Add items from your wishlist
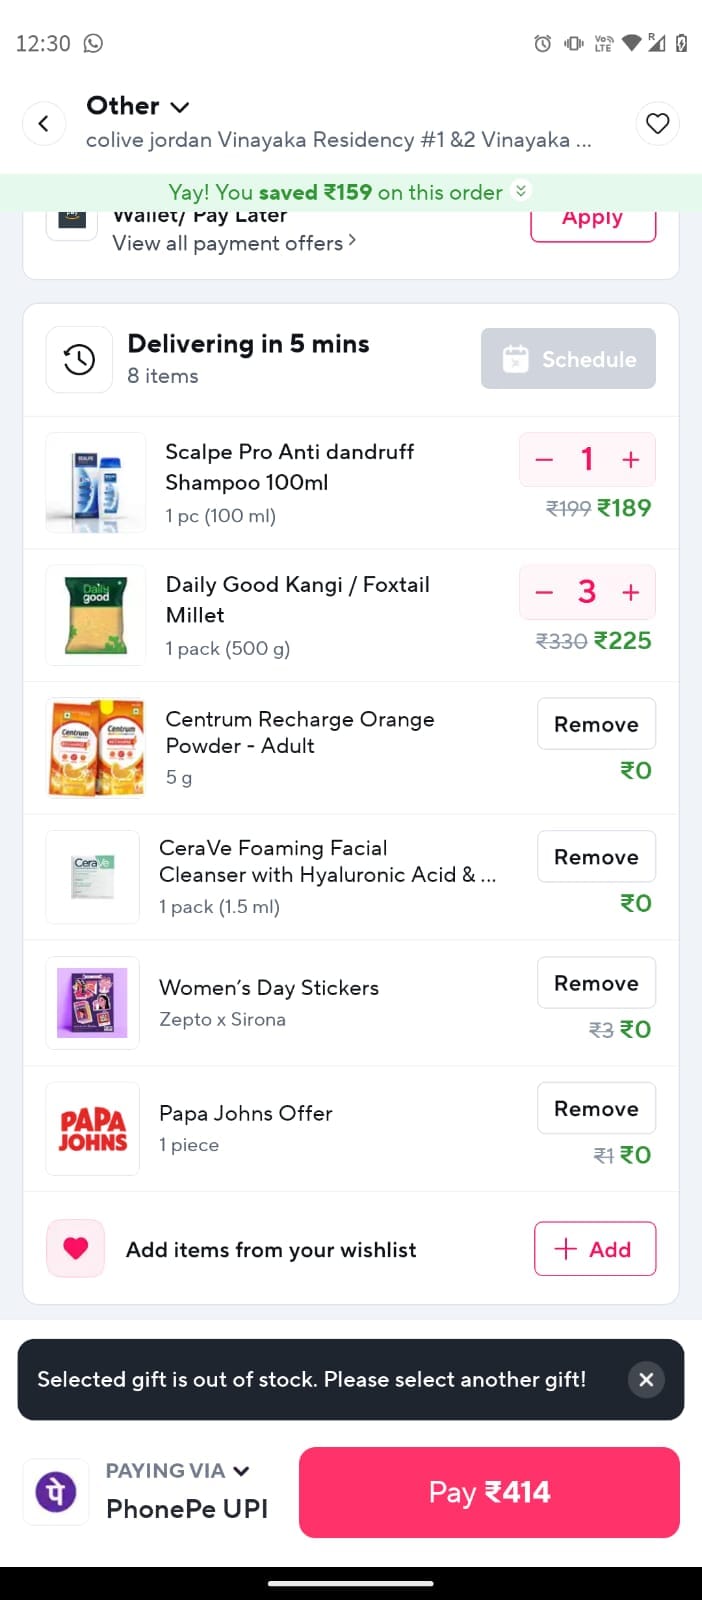This screenshot has width=702, height=1600. (595, 1249)
